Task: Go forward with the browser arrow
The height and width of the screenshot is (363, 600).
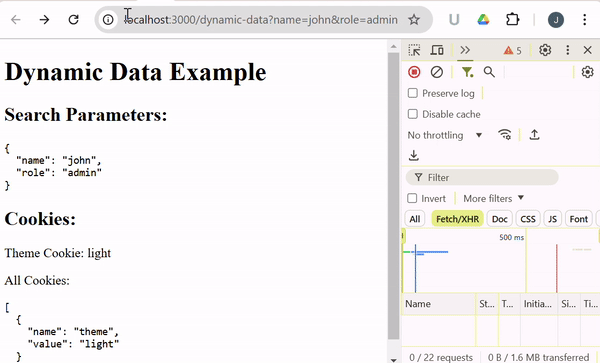Action: point(44,20)
